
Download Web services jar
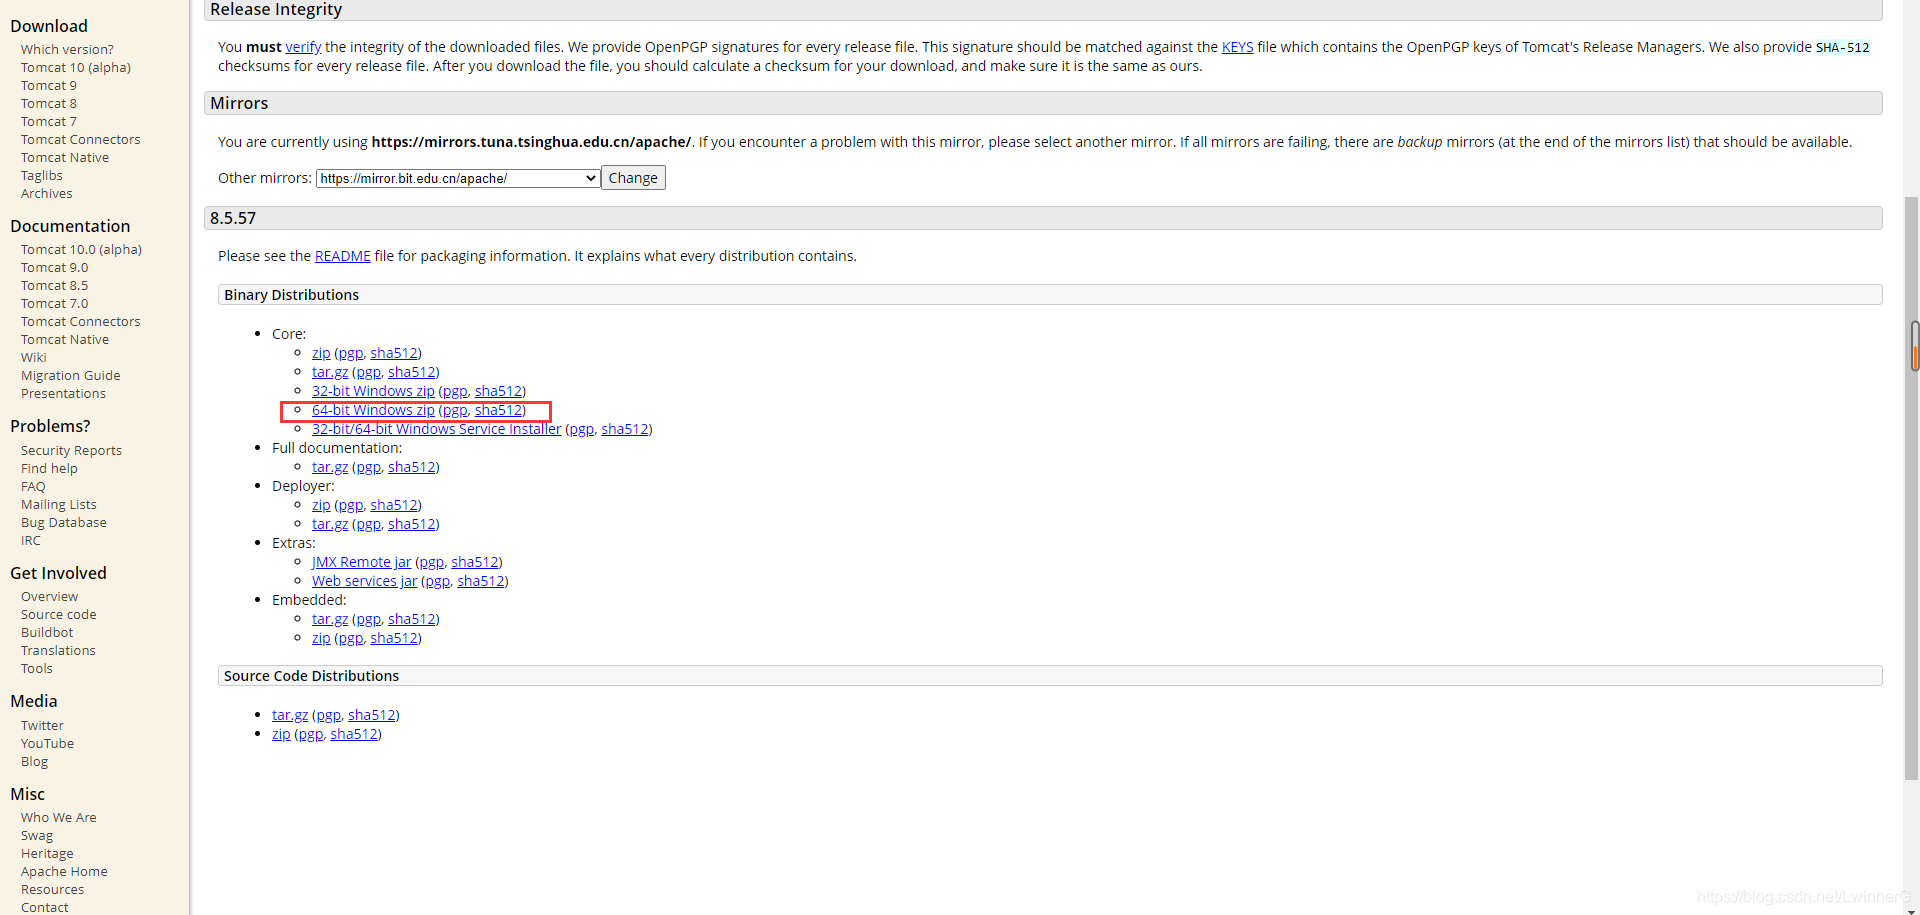(x=364, y=581)
